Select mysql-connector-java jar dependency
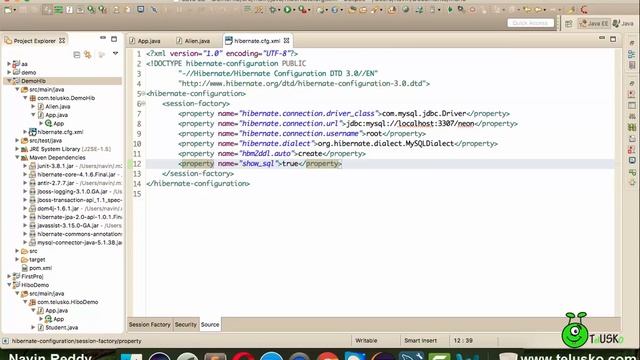 pos(79,242)
